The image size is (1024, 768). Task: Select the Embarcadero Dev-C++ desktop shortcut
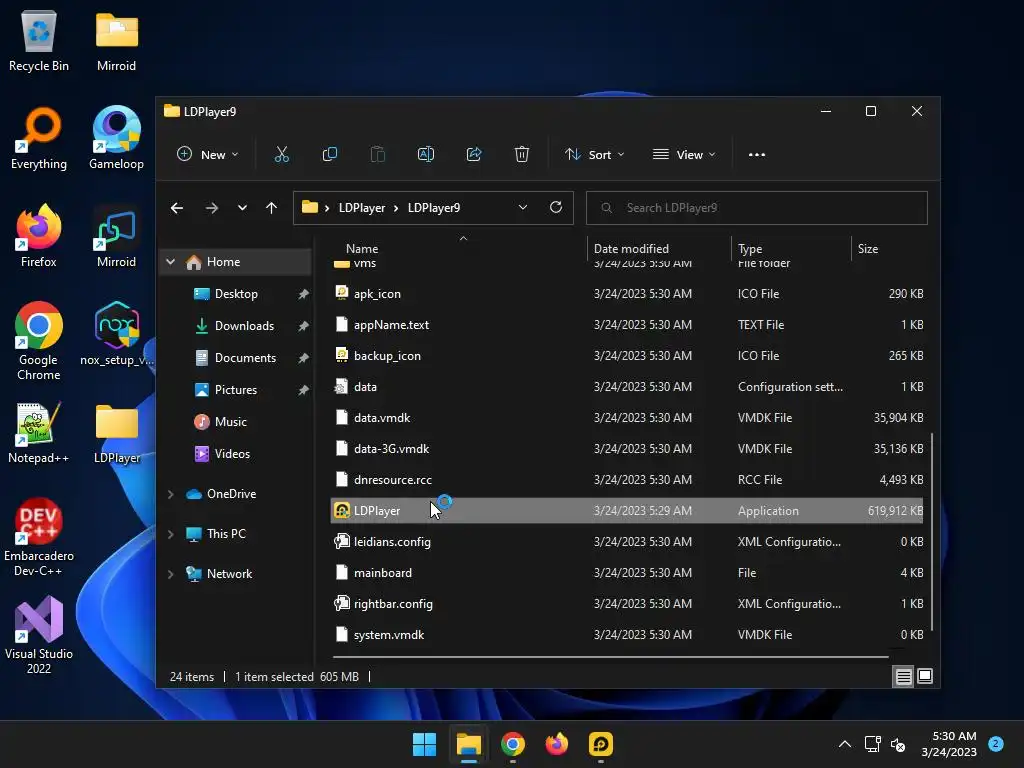point(39,537)
